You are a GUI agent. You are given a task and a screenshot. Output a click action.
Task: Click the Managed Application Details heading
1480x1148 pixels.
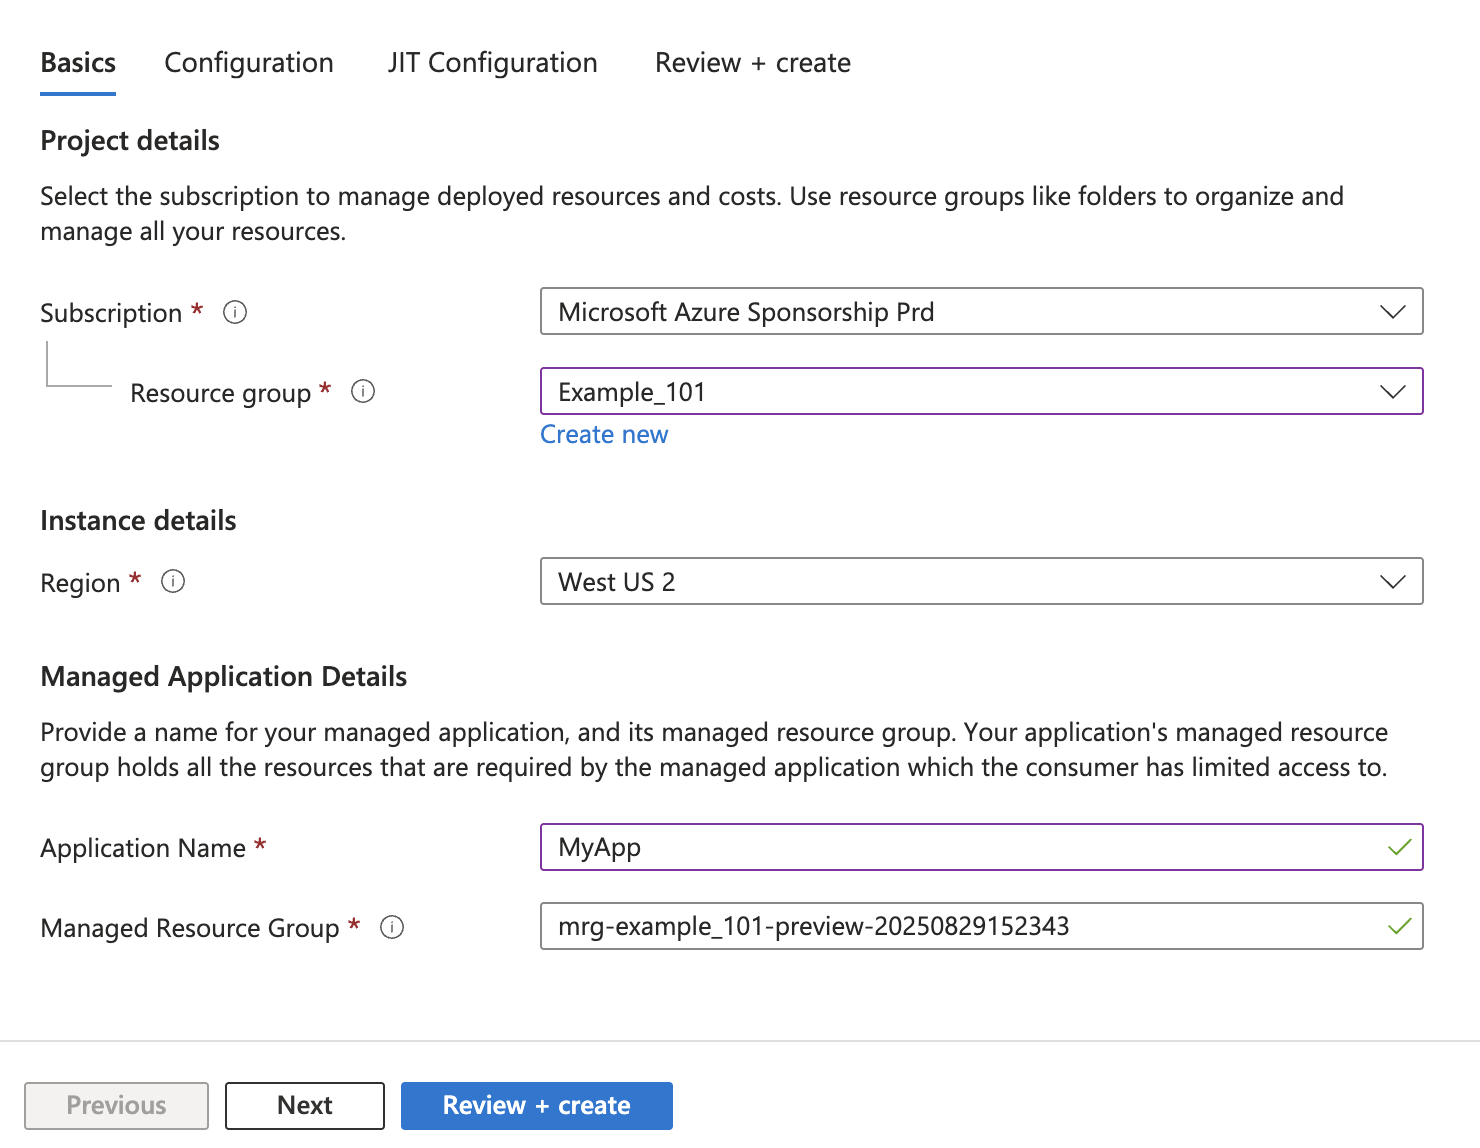point(224,676)
